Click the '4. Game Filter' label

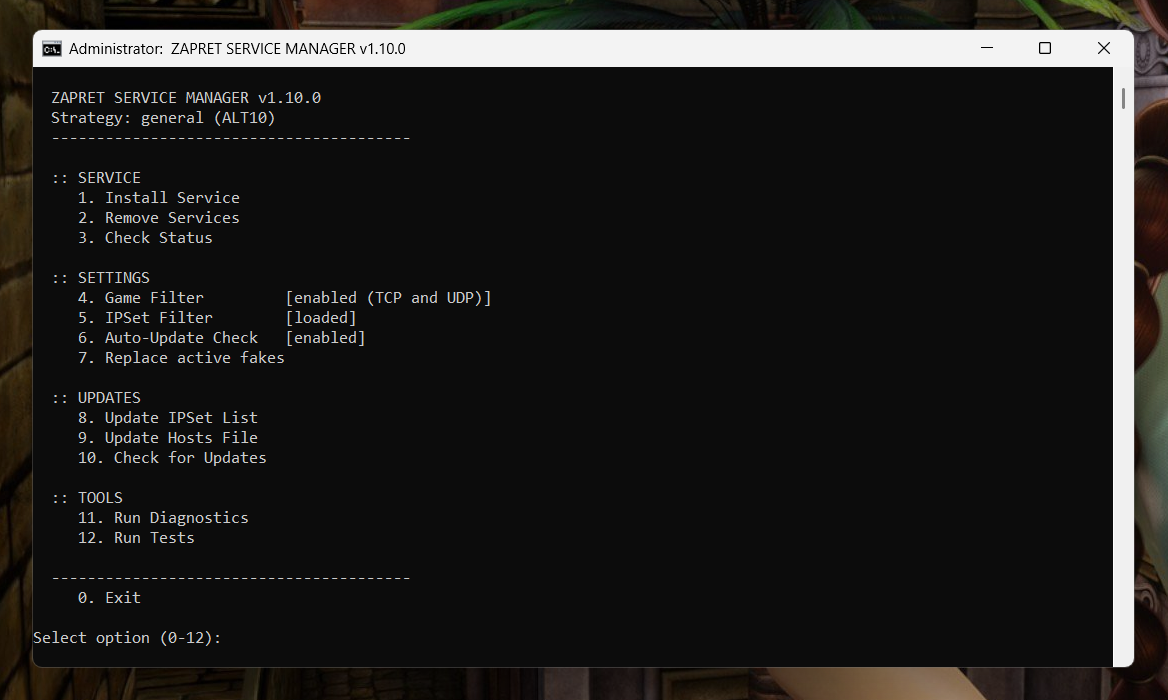pyautogui.click(x=141, y=297)
